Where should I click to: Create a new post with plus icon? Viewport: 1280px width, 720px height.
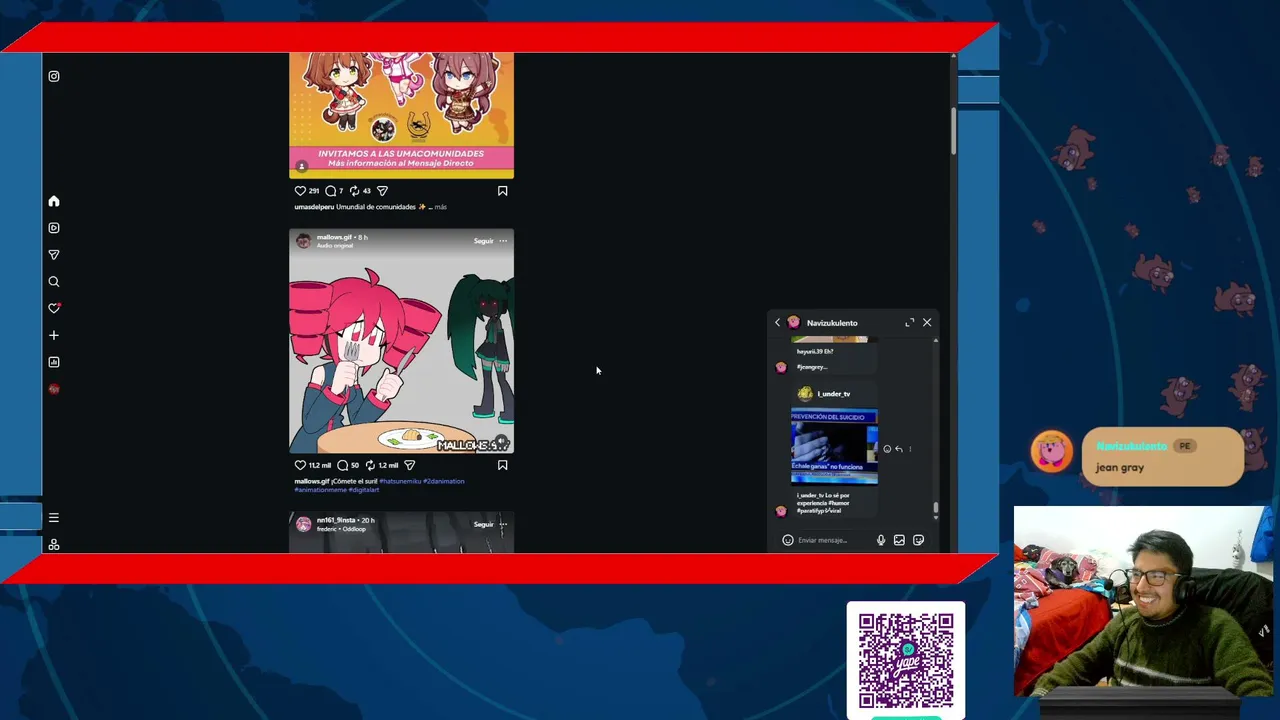pyautogui.click(x=54, y=335)
